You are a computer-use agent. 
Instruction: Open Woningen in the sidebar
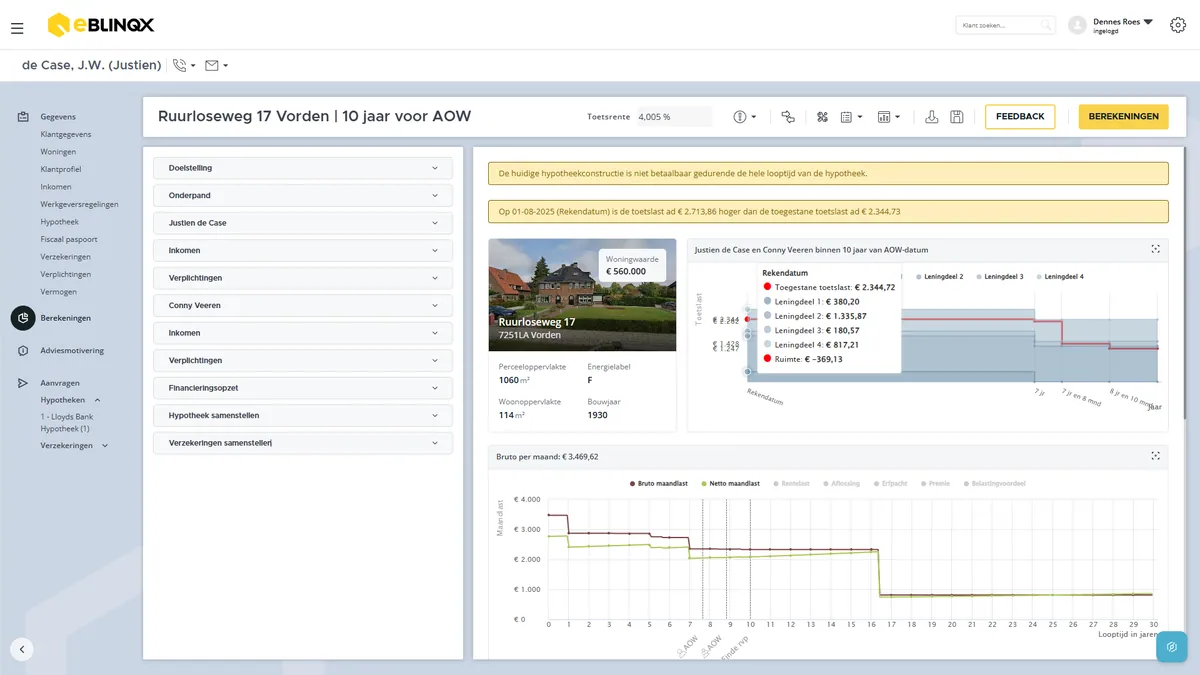click(x=58, y=152)
